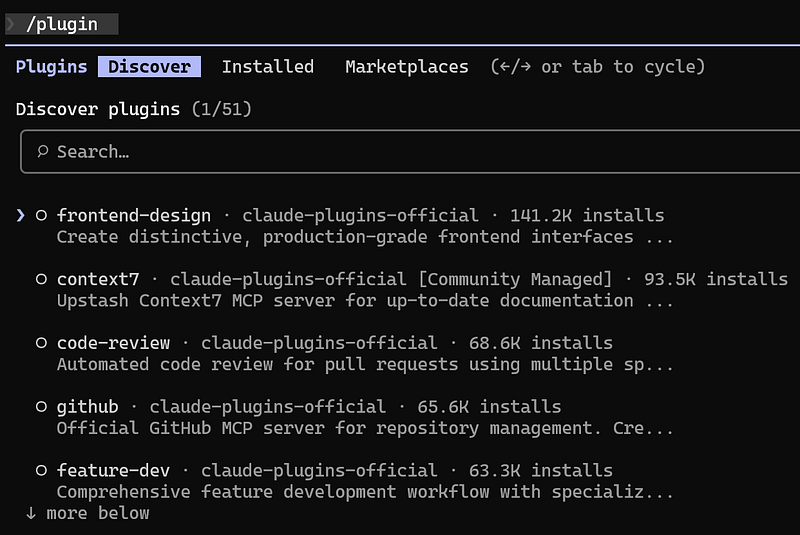Toggle the code-review plugin radio circle

pyautogui.click(x=42, y=343)
